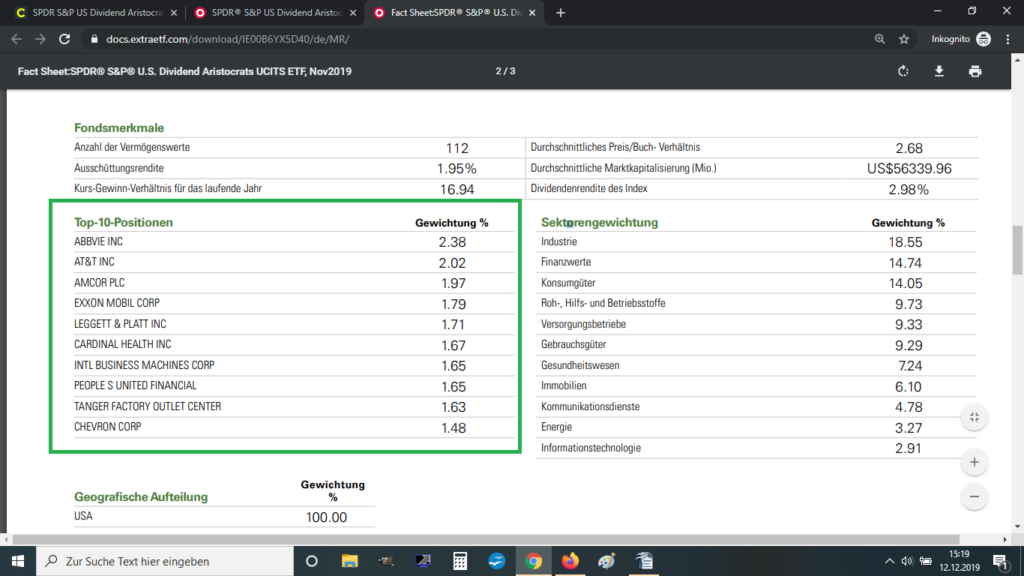Click the CHEVRON CORP row label
This screenshot has width=1024, height=576.
pyautogui.click(x=108, y=427)
